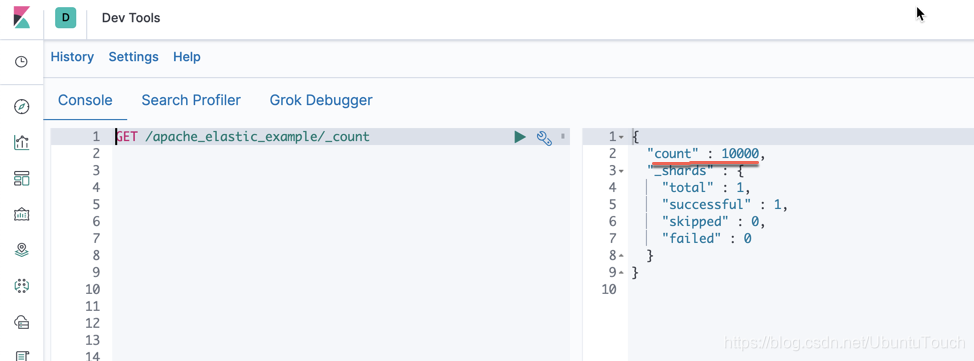Open Visualize chart icon in sidebar
This screenshot has width=974, height=361.
point(21,143)
